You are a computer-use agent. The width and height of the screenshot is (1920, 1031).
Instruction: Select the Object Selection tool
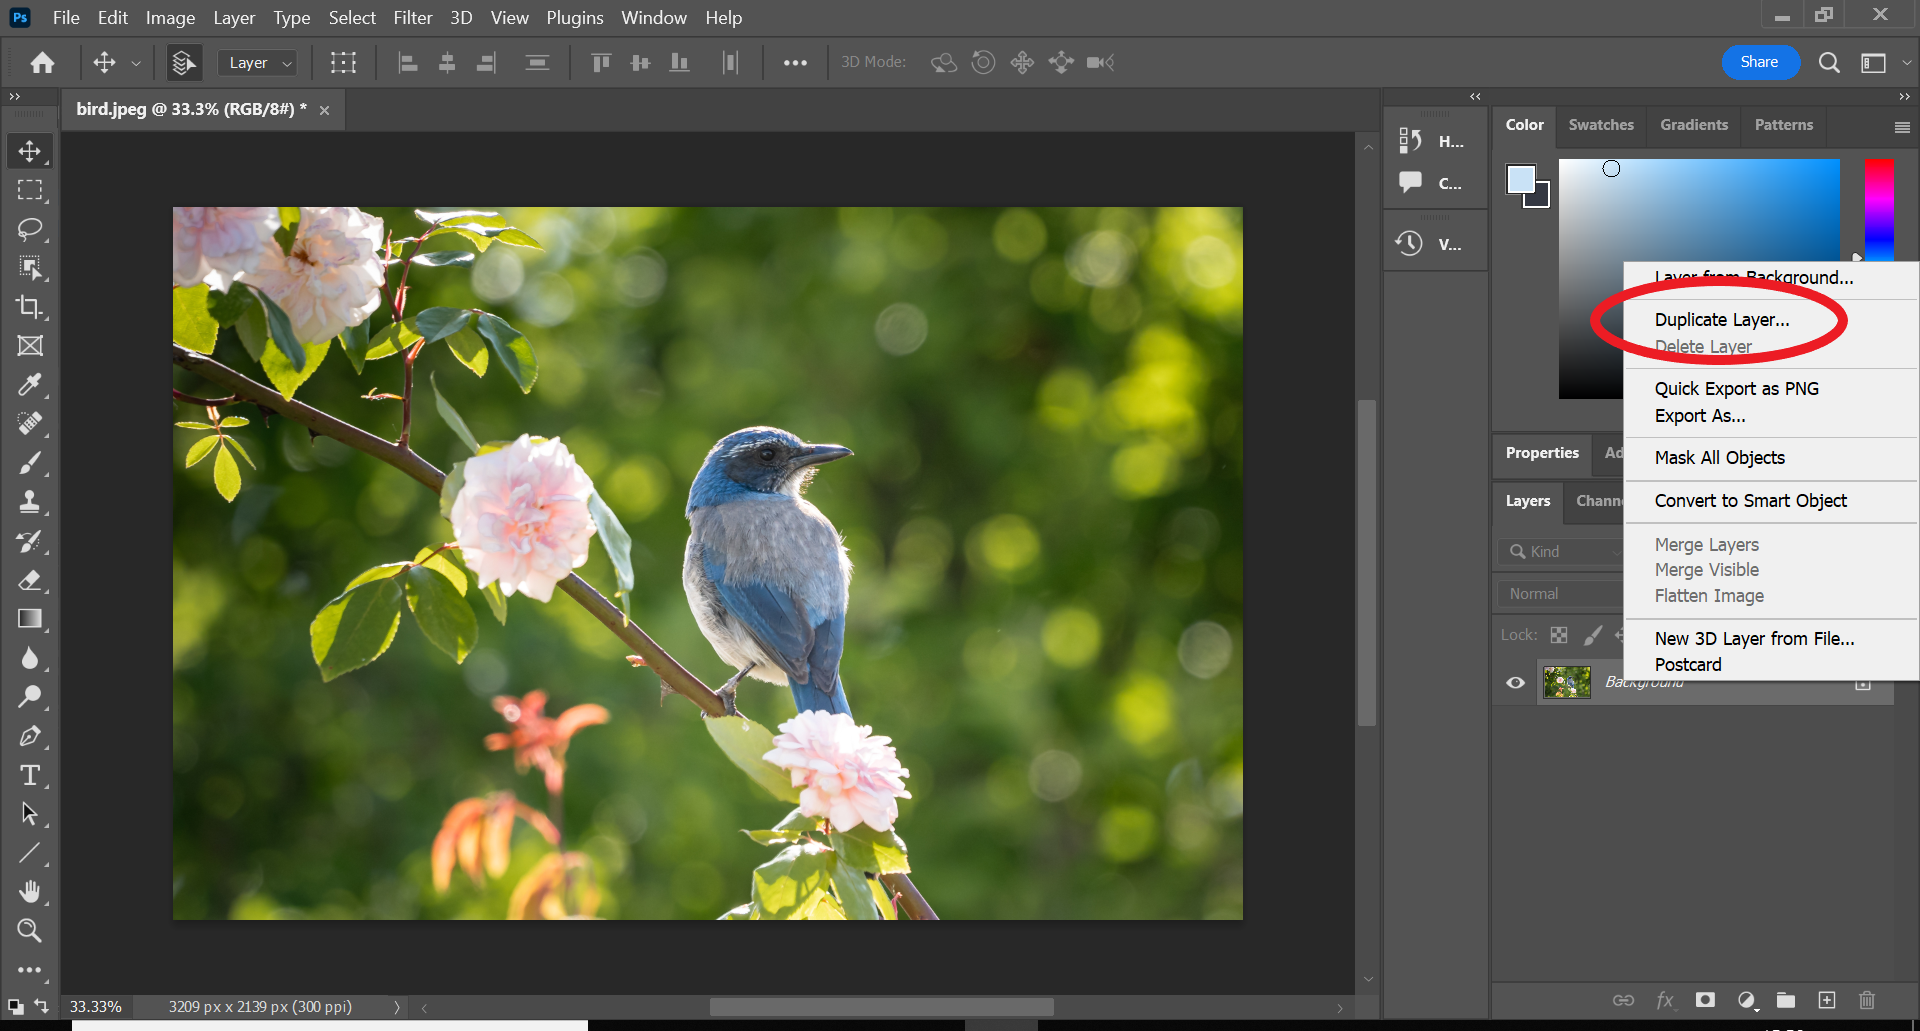[x=30, y=268]
